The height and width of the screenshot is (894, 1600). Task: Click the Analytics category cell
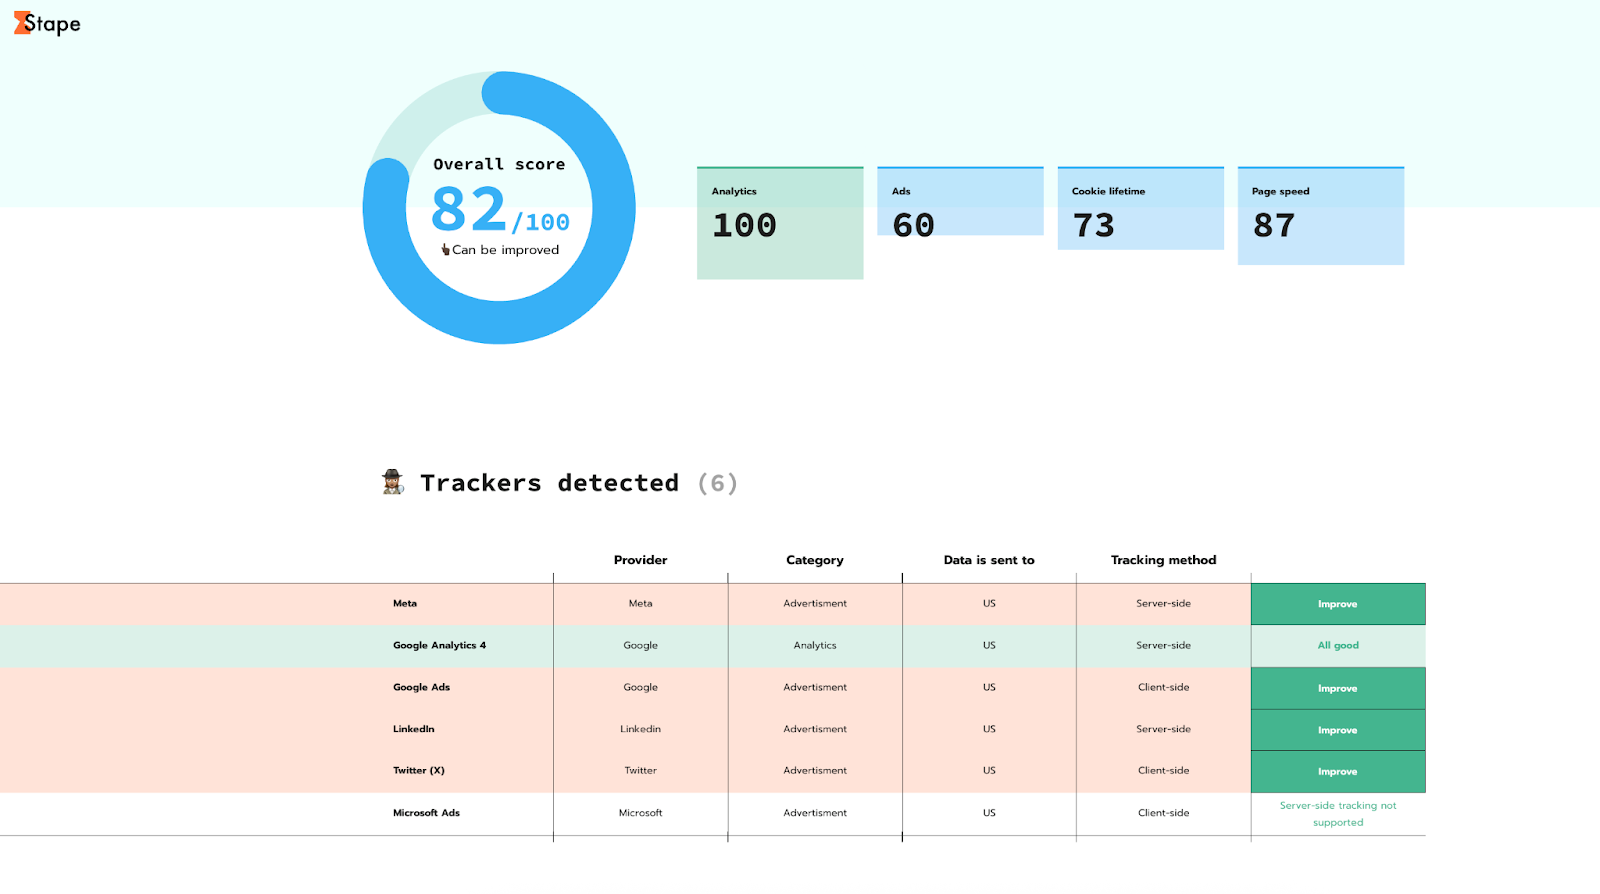pyautogui.click(x=815, y=645)
